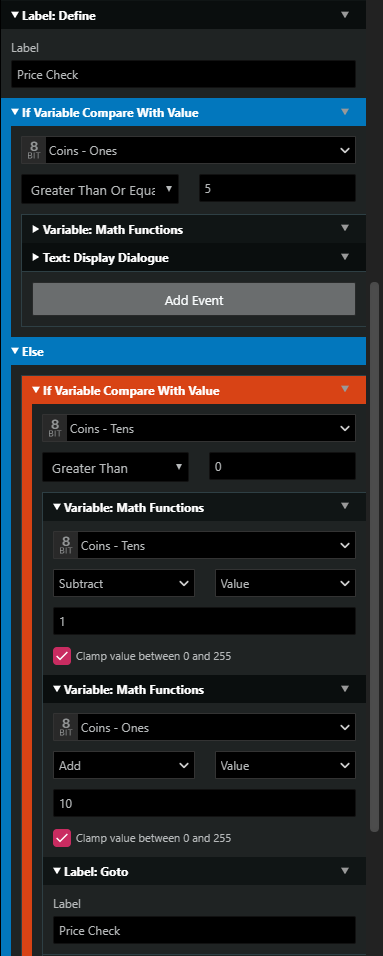Screen dimensions: 383x956
Task: Click the 8-bit icon beside Coins - Ones in the top compare event
Action: point(33,150)
